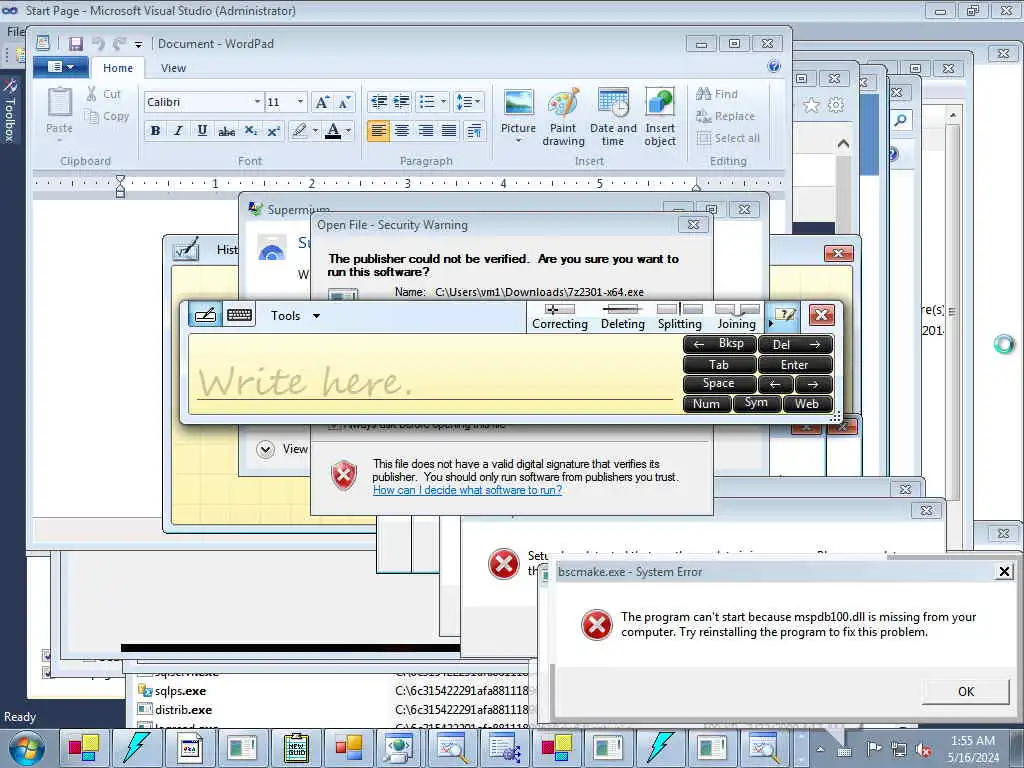The width and height of the screenshot is (1024, 768).
Task: Customize Quick Access Toolbar dropdown in WordPad
Action: (138, 44)
